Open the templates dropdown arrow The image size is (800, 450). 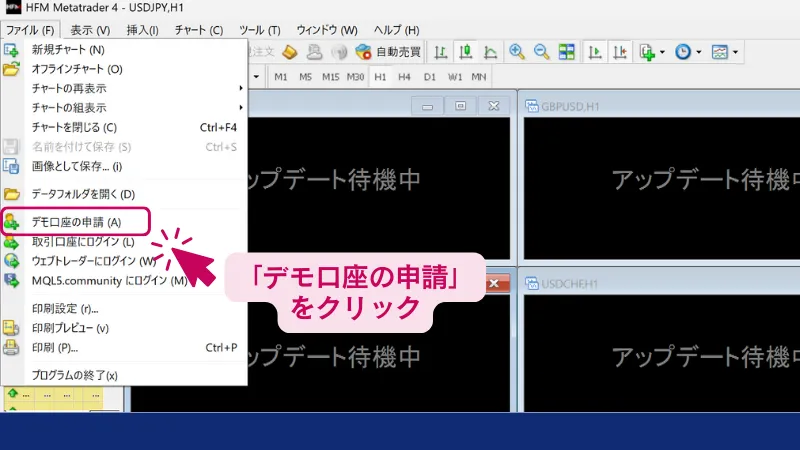coord(735,52)
